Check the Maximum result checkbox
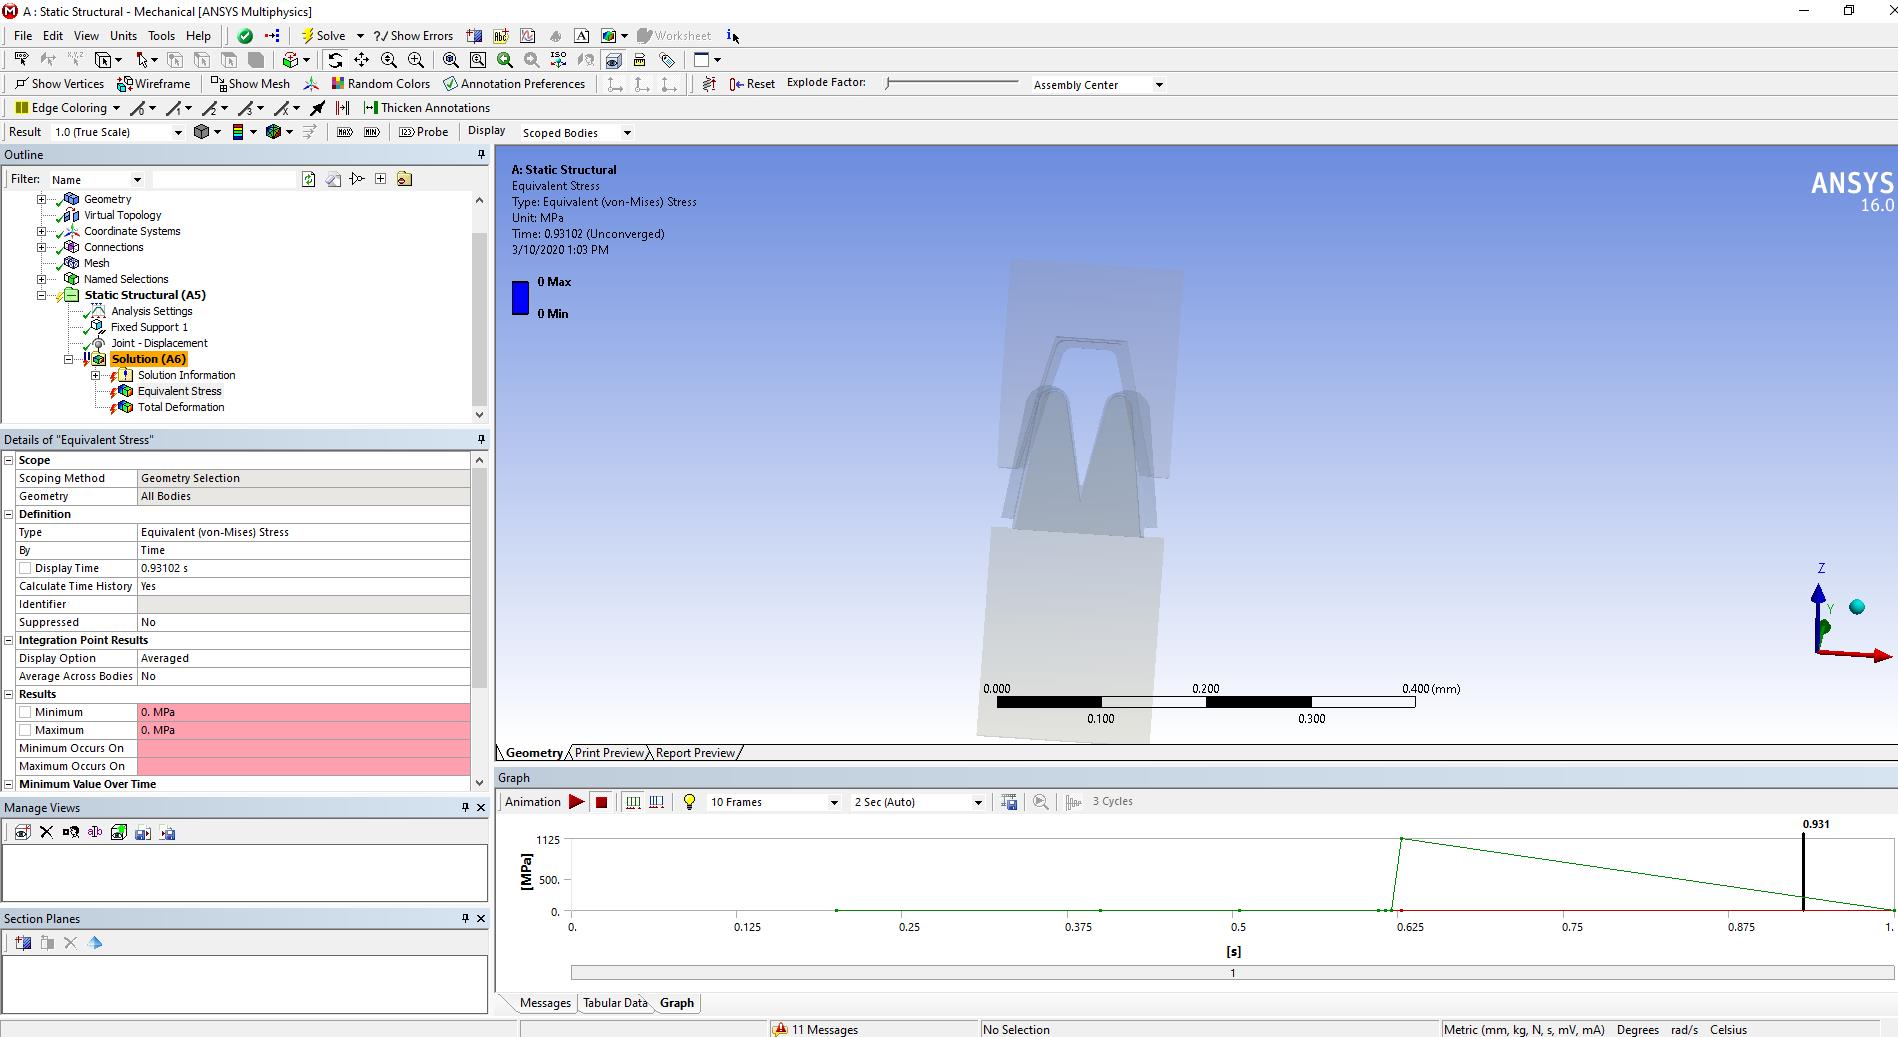The width and height of the screenshot is (1898, 1037). pyautogui.click(x=26, y=730)
